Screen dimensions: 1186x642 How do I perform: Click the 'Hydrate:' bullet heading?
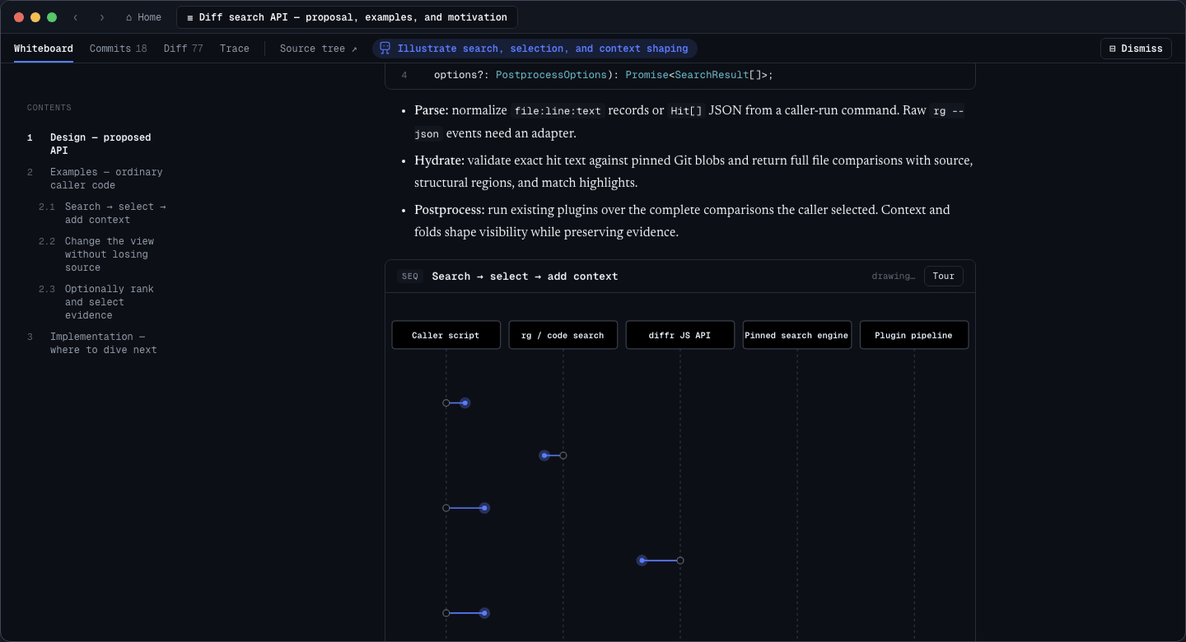coord(439,160)
